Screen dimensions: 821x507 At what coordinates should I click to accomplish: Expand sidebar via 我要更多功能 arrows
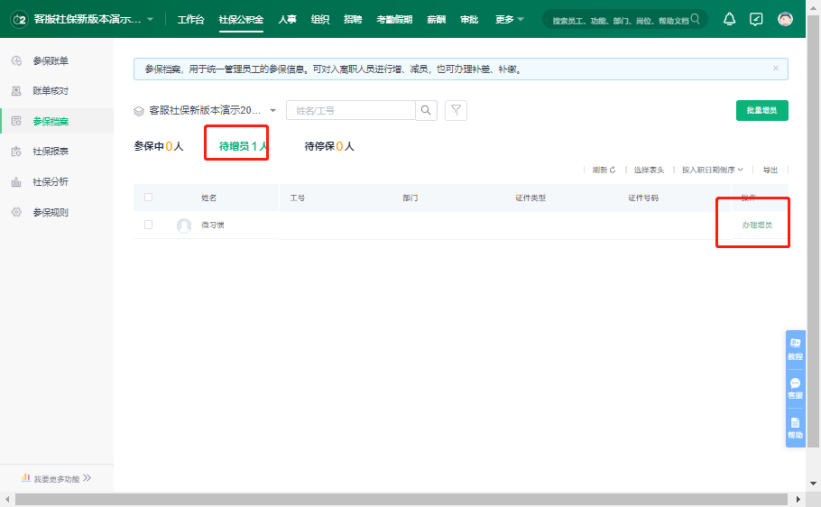pos(87,478)
